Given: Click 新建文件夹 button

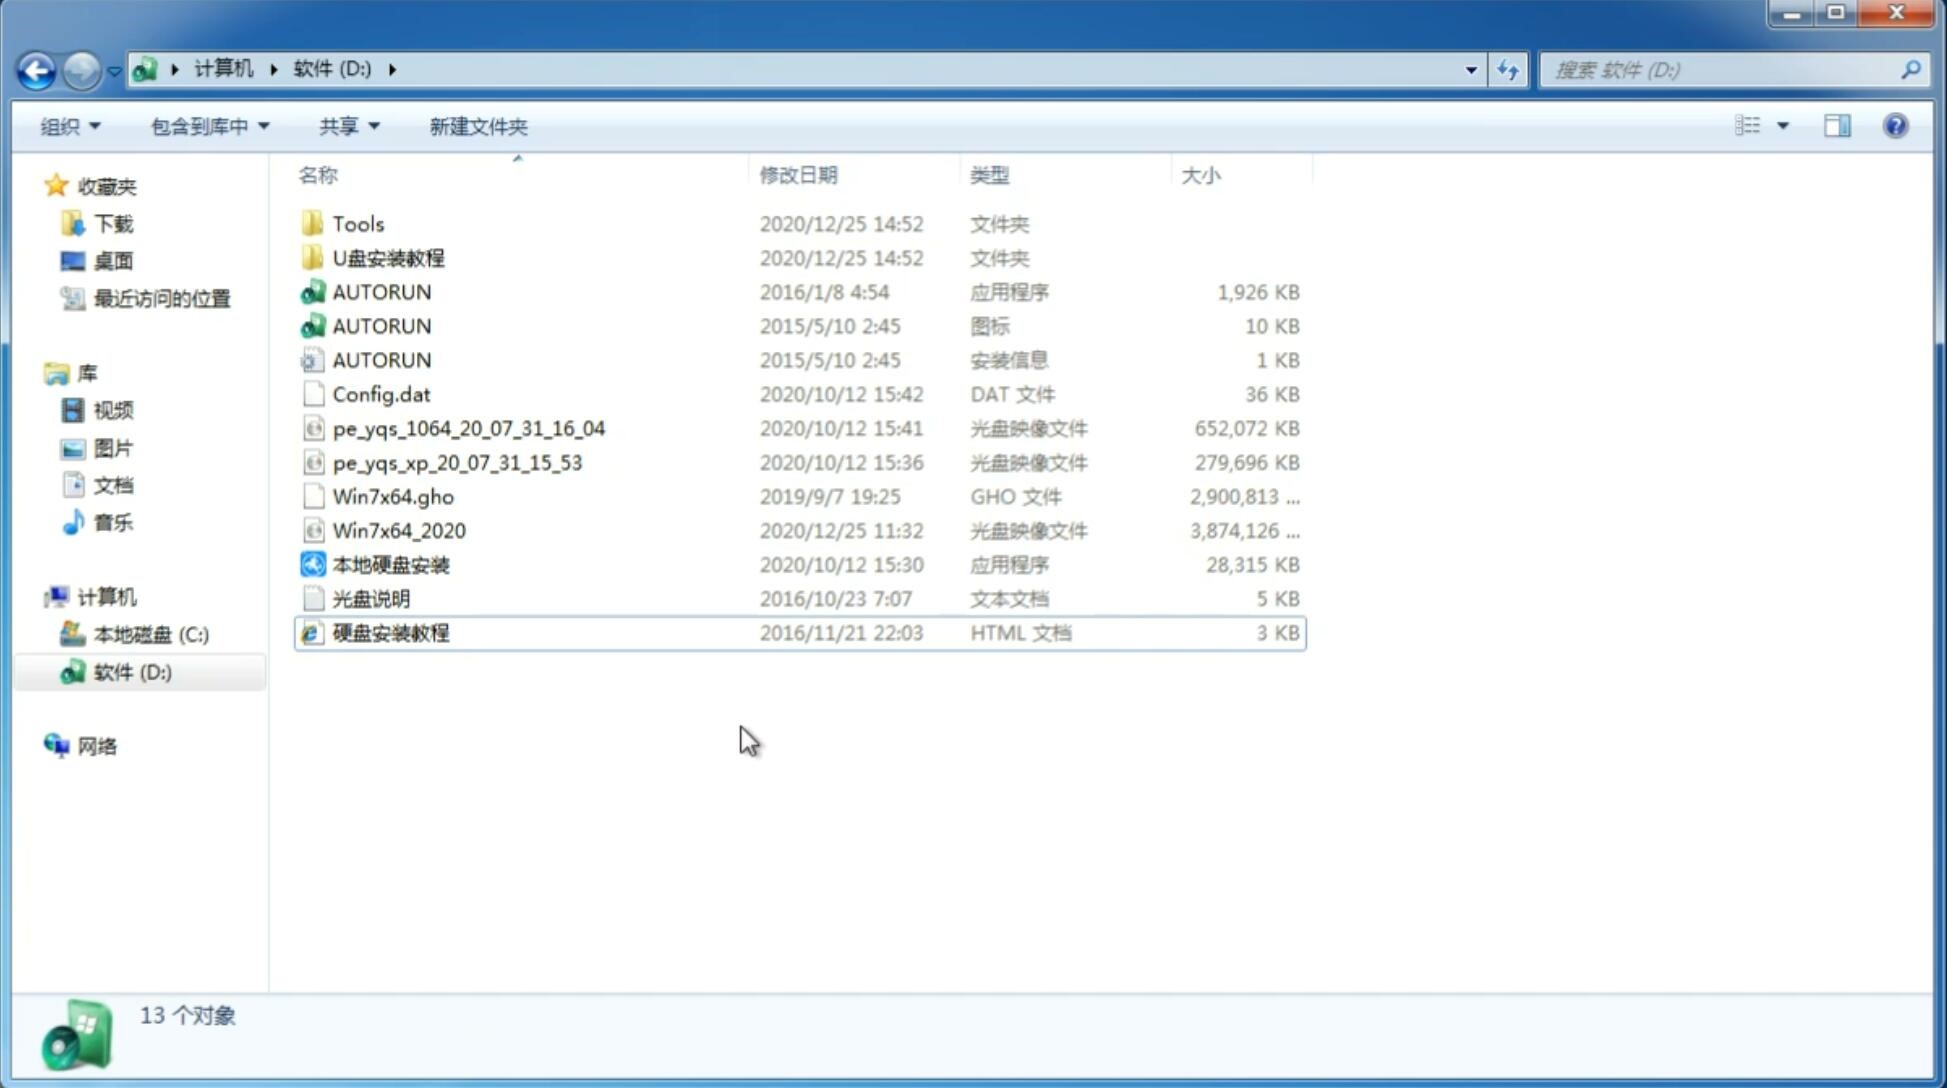Looking at the screenshot, I should tap(479, 126).
